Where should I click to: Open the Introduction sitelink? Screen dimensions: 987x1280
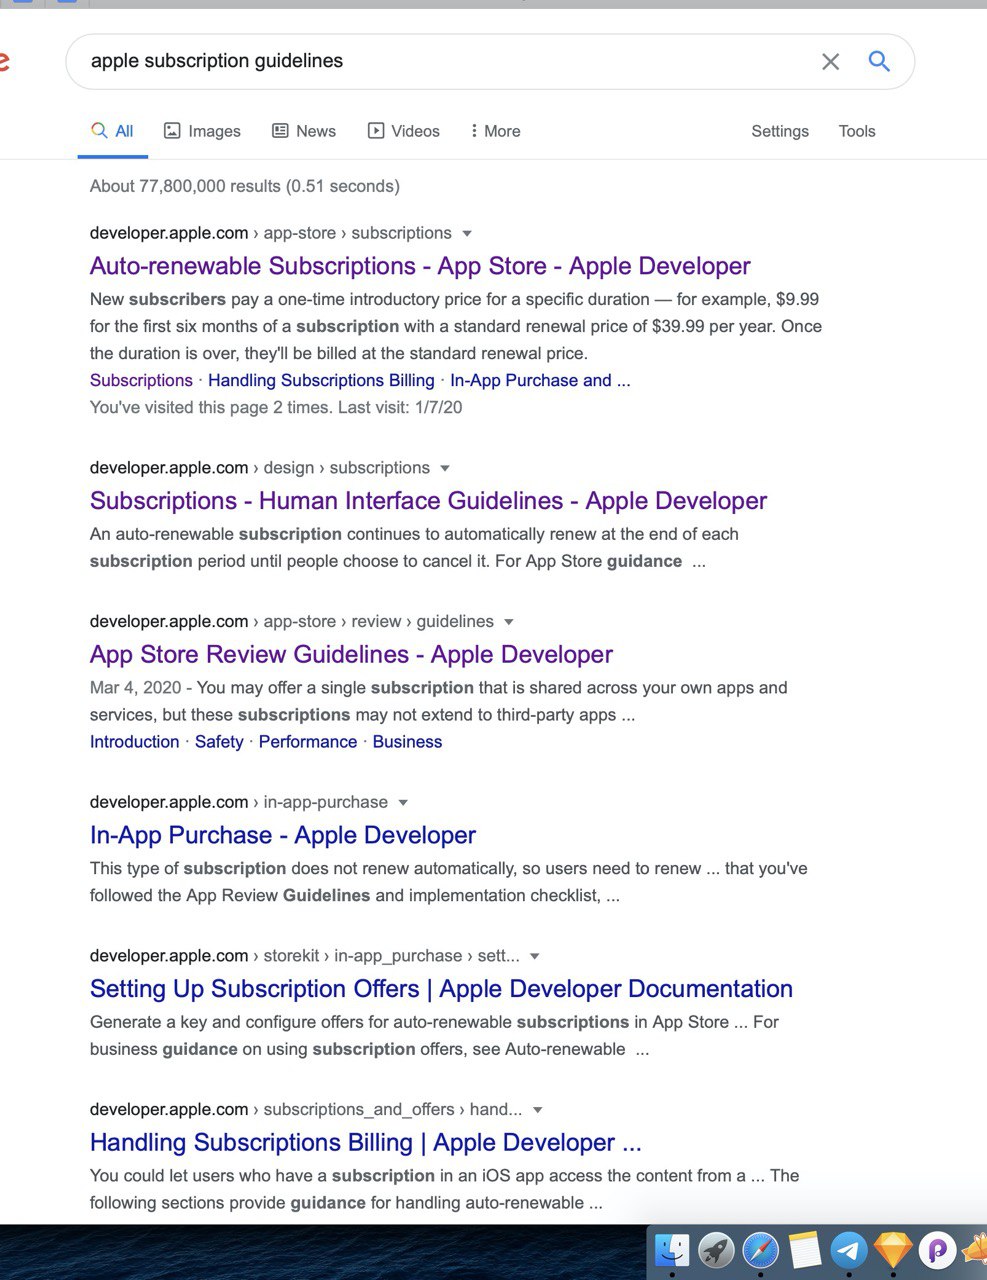134,742
